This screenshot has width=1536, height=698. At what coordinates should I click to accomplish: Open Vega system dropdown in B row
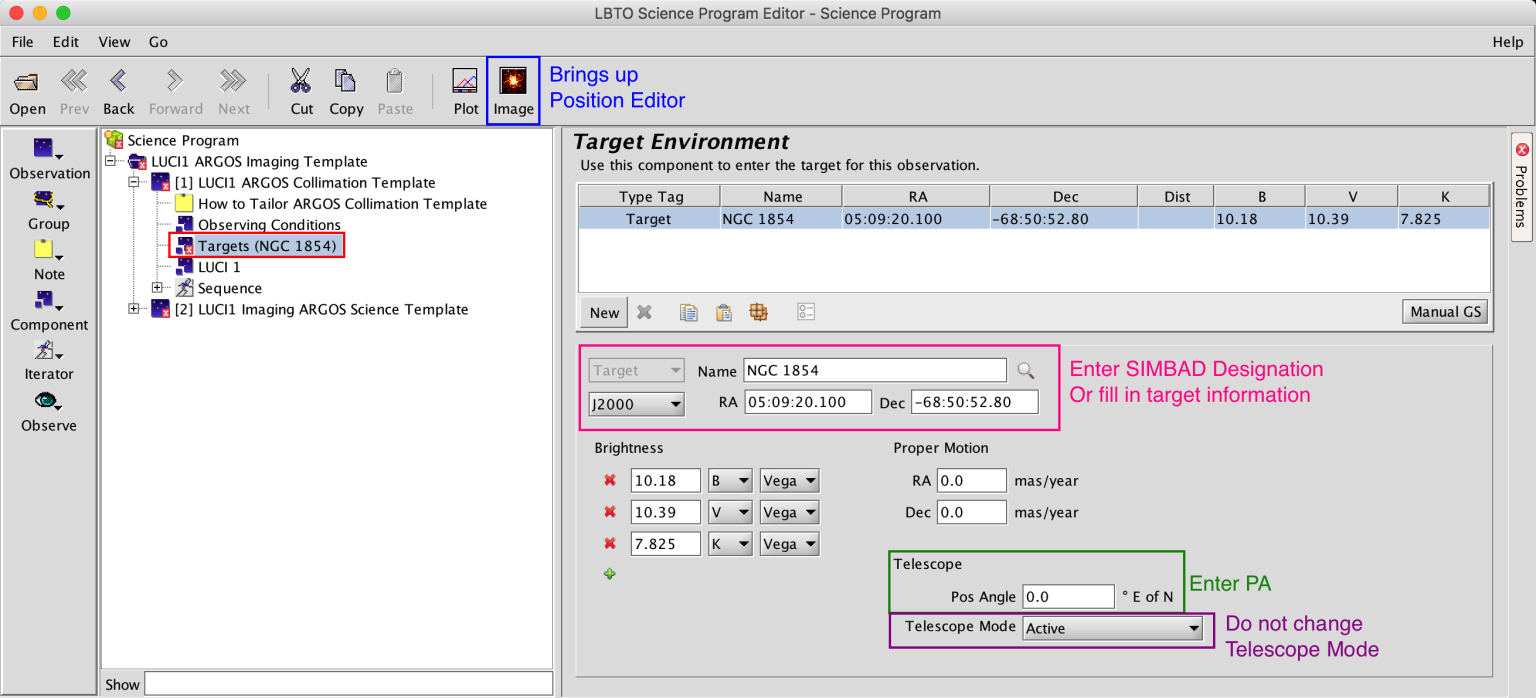click(790, 481)
